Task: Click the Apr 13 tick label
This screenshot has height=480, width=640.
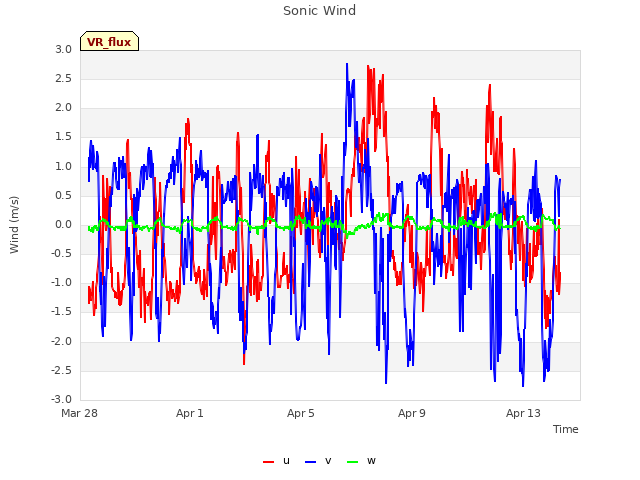Action: pos(523,413)
